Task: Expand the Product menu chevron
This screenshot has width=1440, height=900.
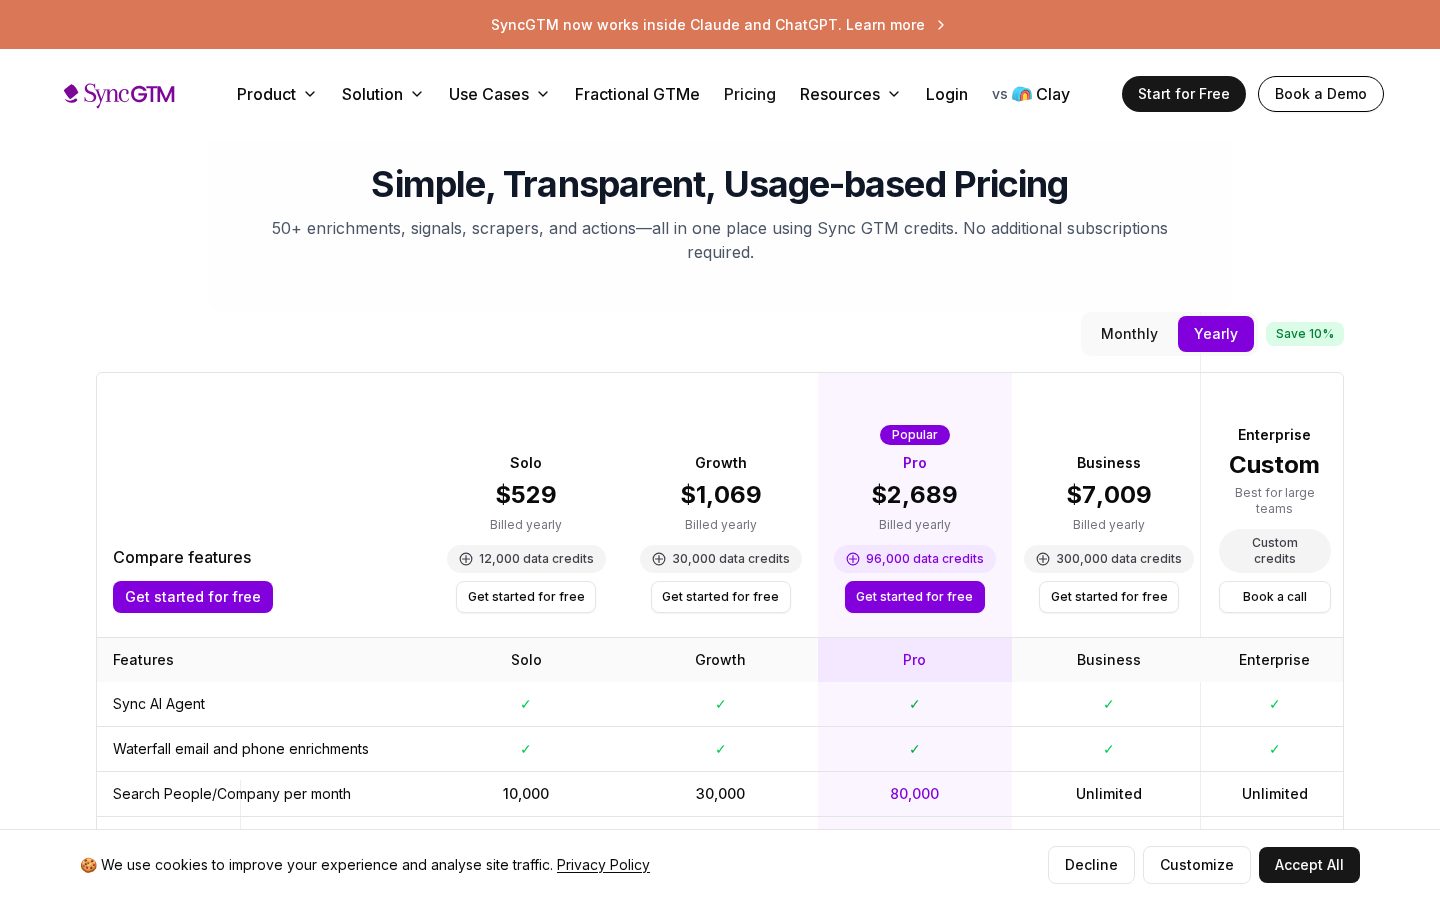Action: 310,94
